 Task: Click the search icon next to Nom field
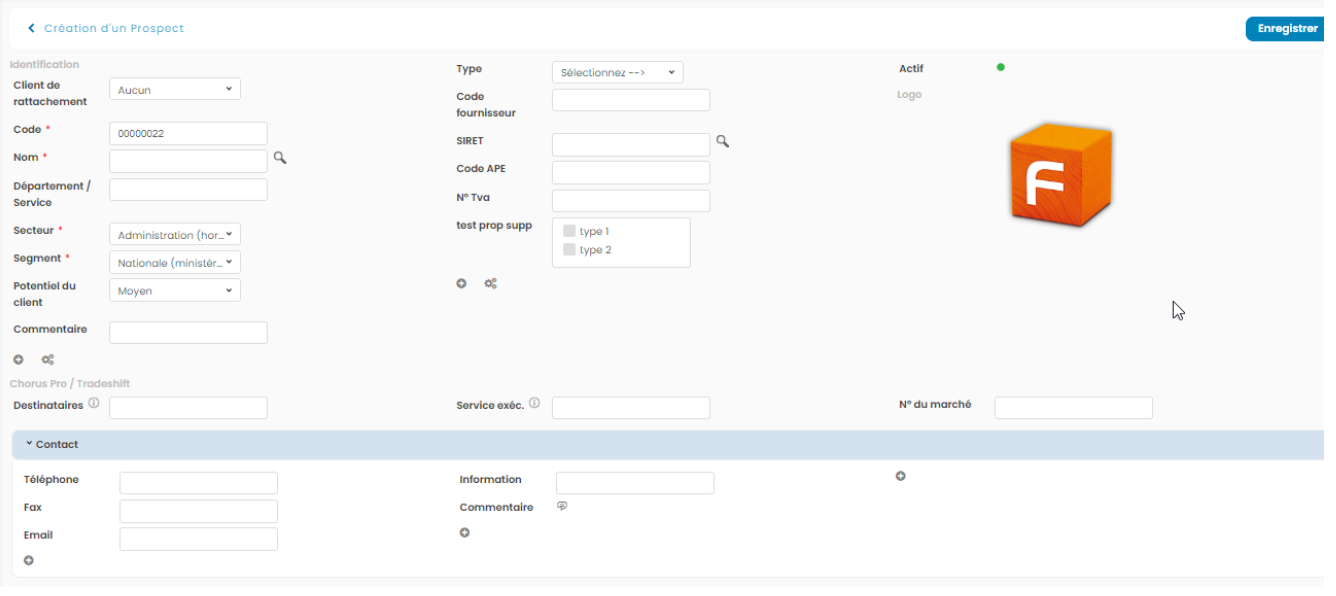click(x=280, y=158)
